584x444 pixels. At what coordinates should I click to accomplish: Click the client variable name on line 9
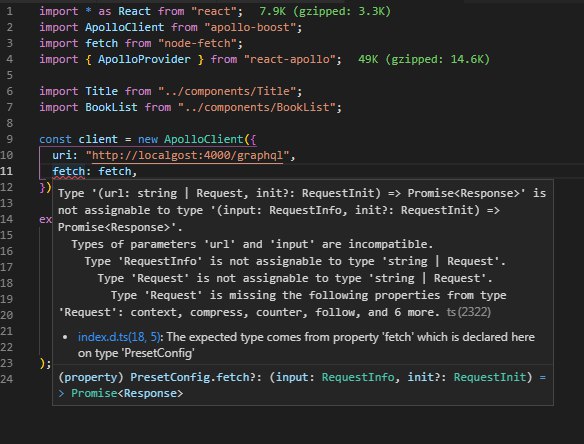point(98,139)
